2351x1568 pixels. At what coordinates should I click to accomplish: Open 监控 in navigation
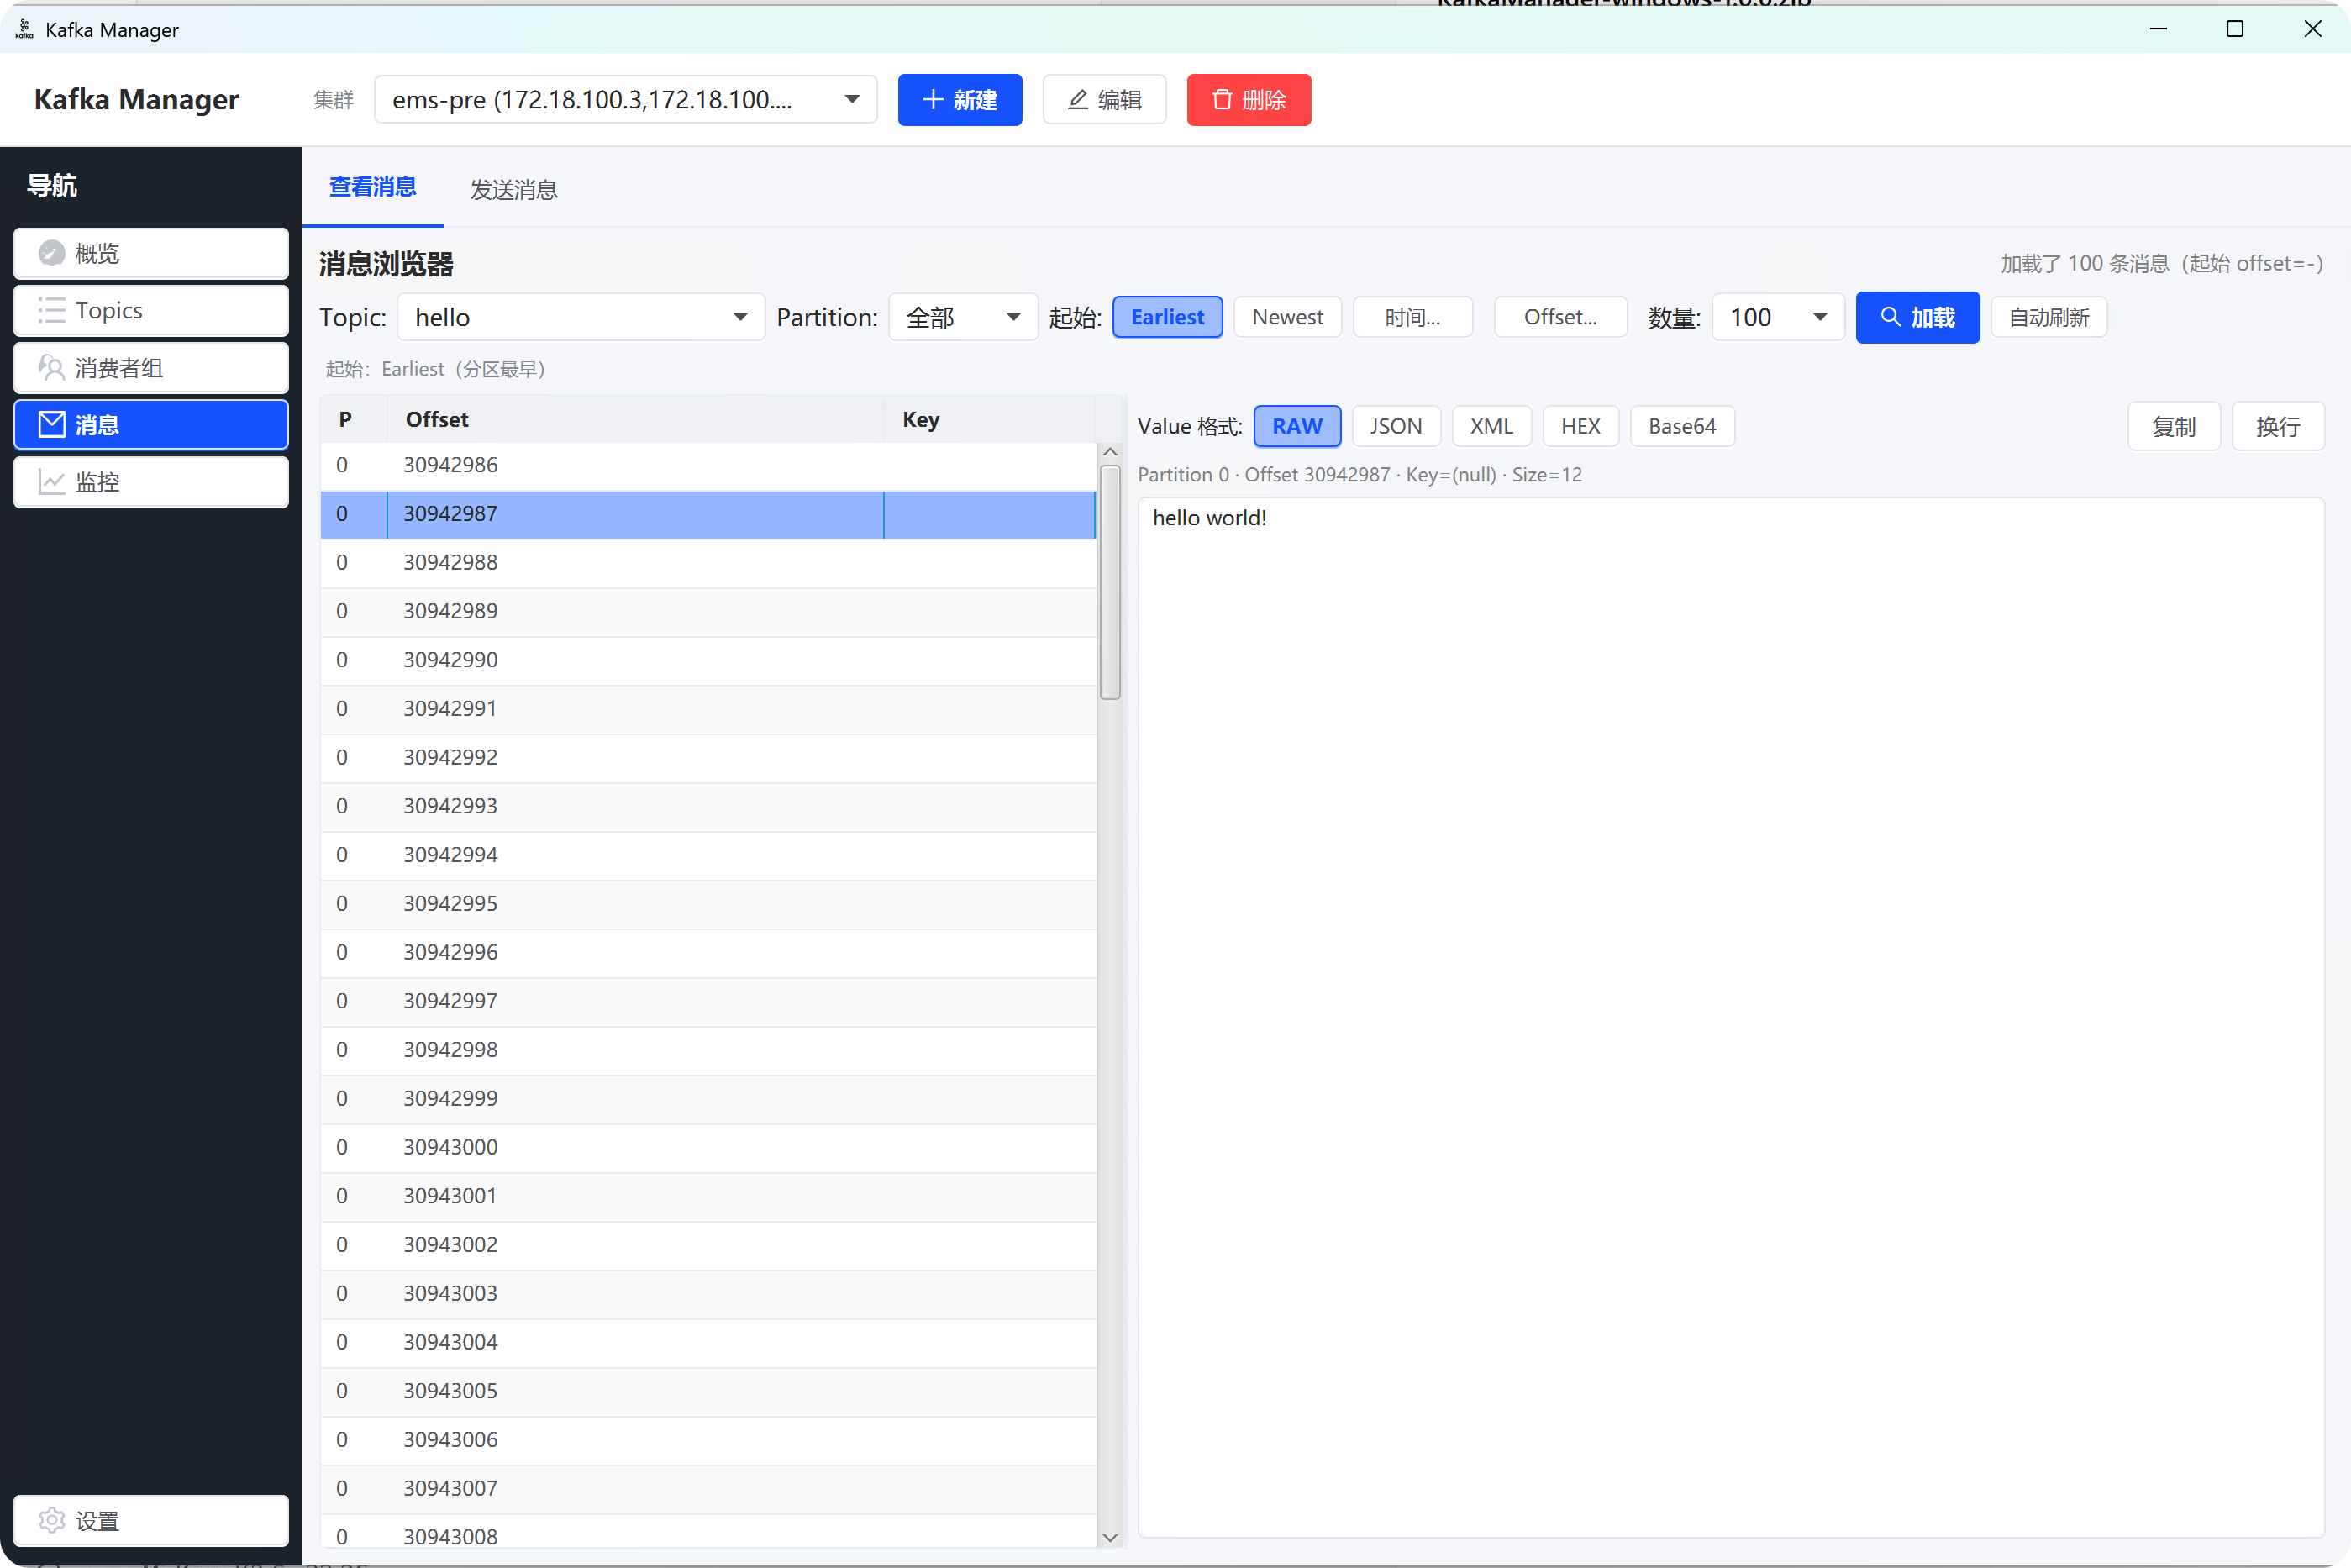[151, 482]
